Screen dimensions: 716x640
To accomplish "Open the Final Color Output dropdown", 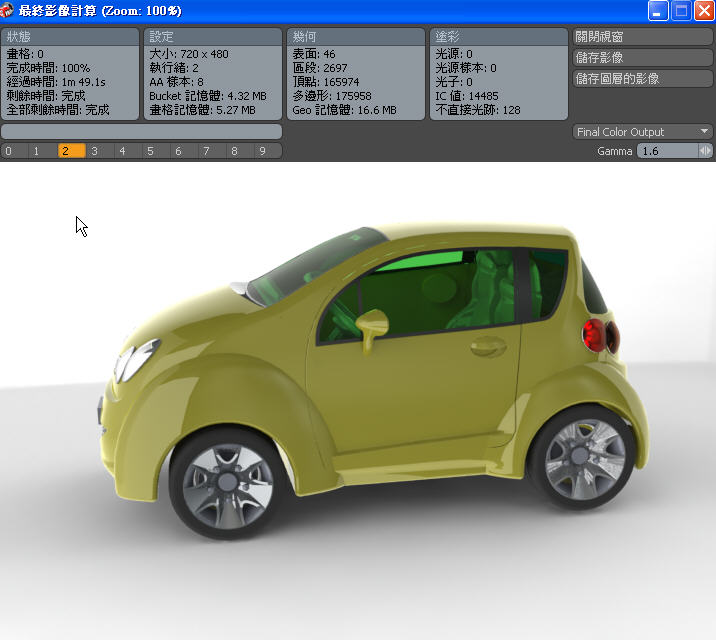I will (642, 132).
